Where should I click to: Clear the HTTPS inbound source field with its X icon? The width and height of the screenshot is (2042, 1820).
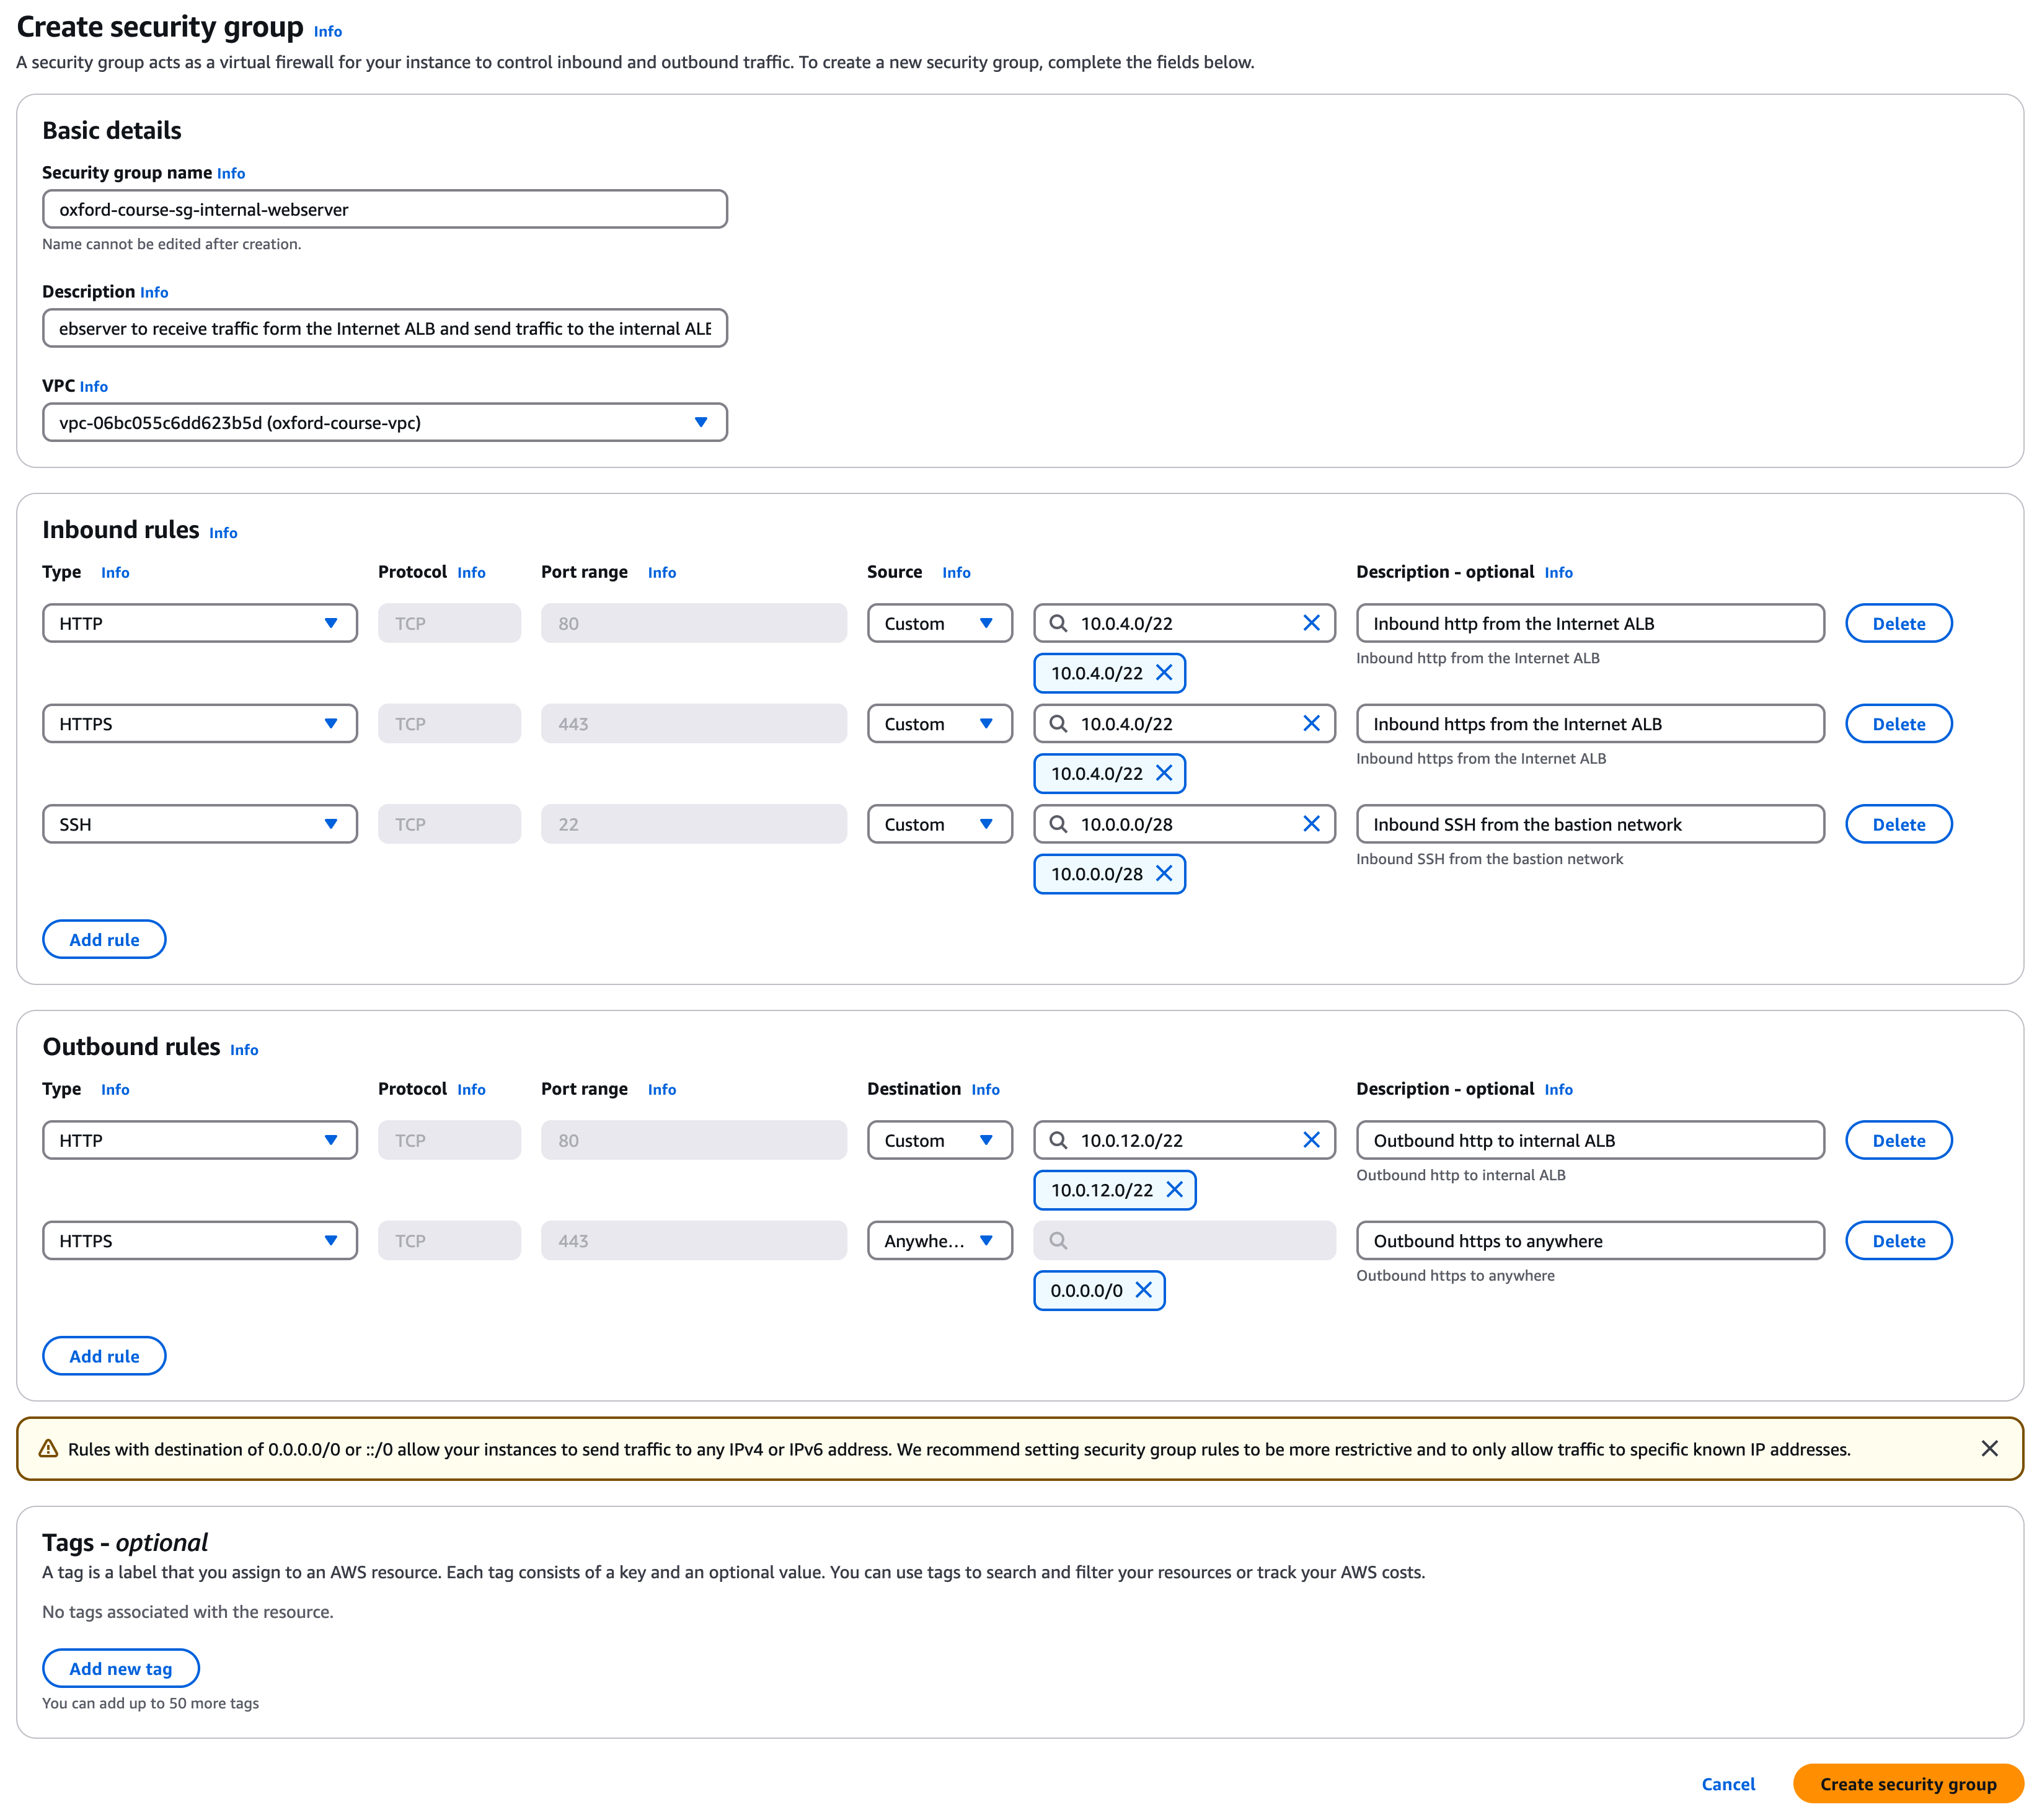point(1311,723)
